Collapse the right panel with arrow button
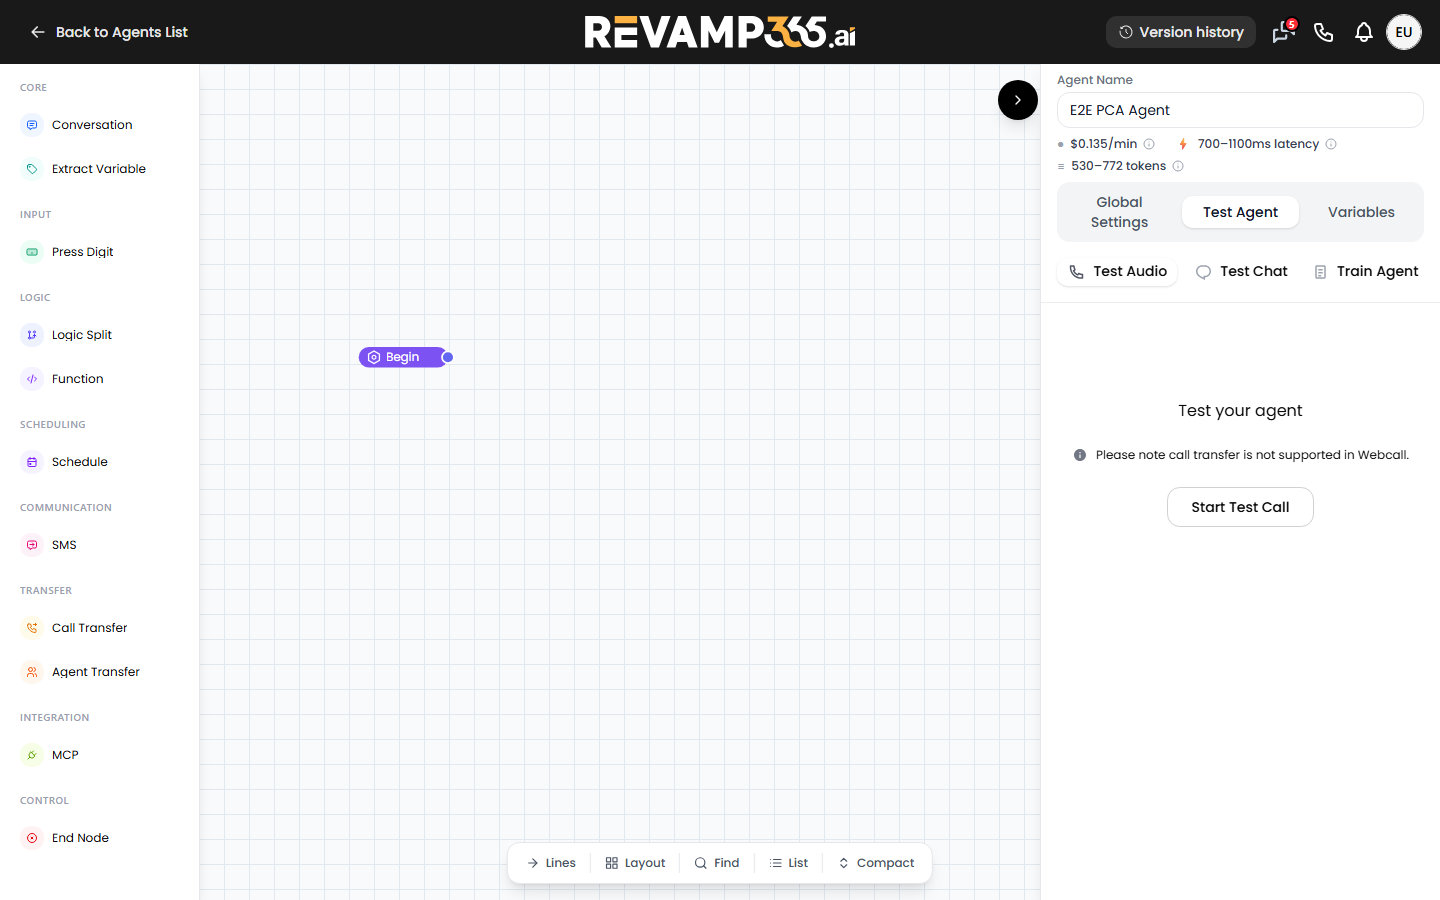Viewport: 1440px width, 900px height. click(1018, 100)
